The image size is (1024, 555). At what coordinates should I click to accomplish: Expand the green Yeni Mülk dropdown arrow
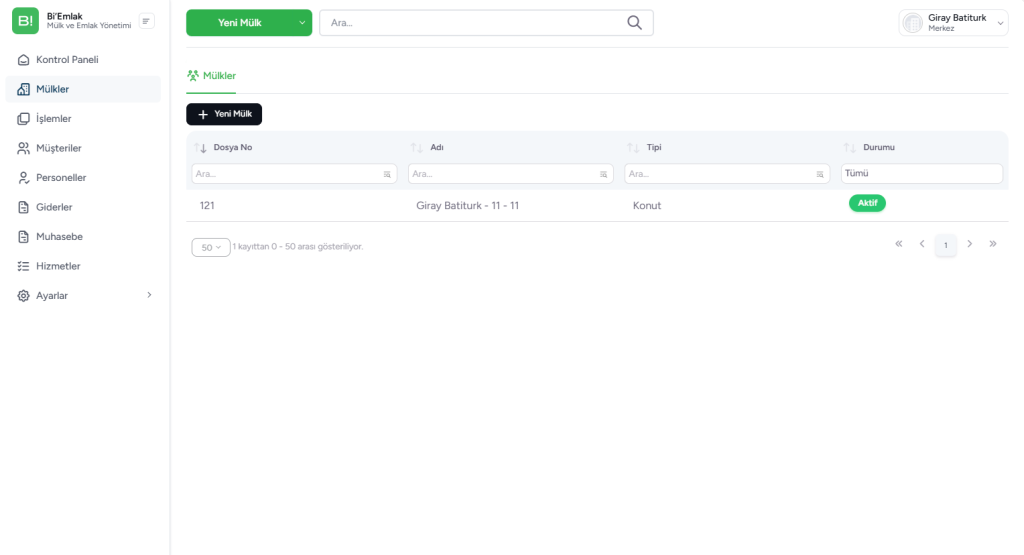point(300,23)
